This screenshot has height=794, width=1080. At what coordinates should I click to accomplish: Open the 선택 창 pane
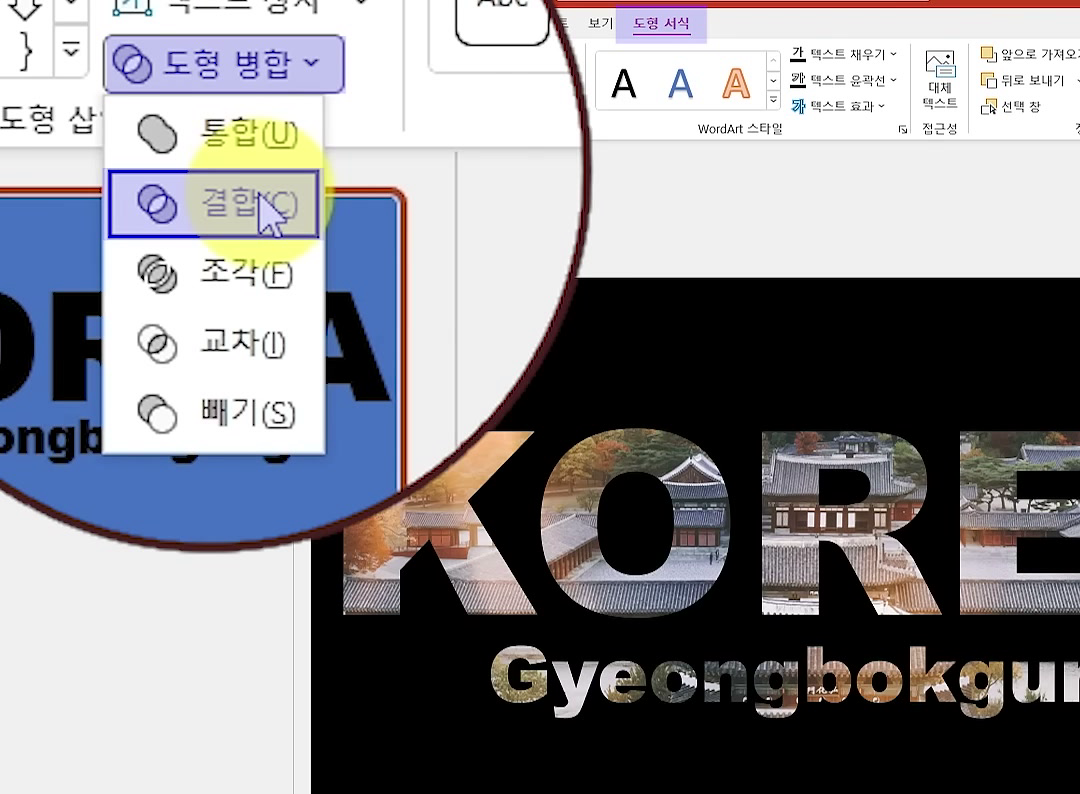pyautogui.click(x=1010, y=106)
